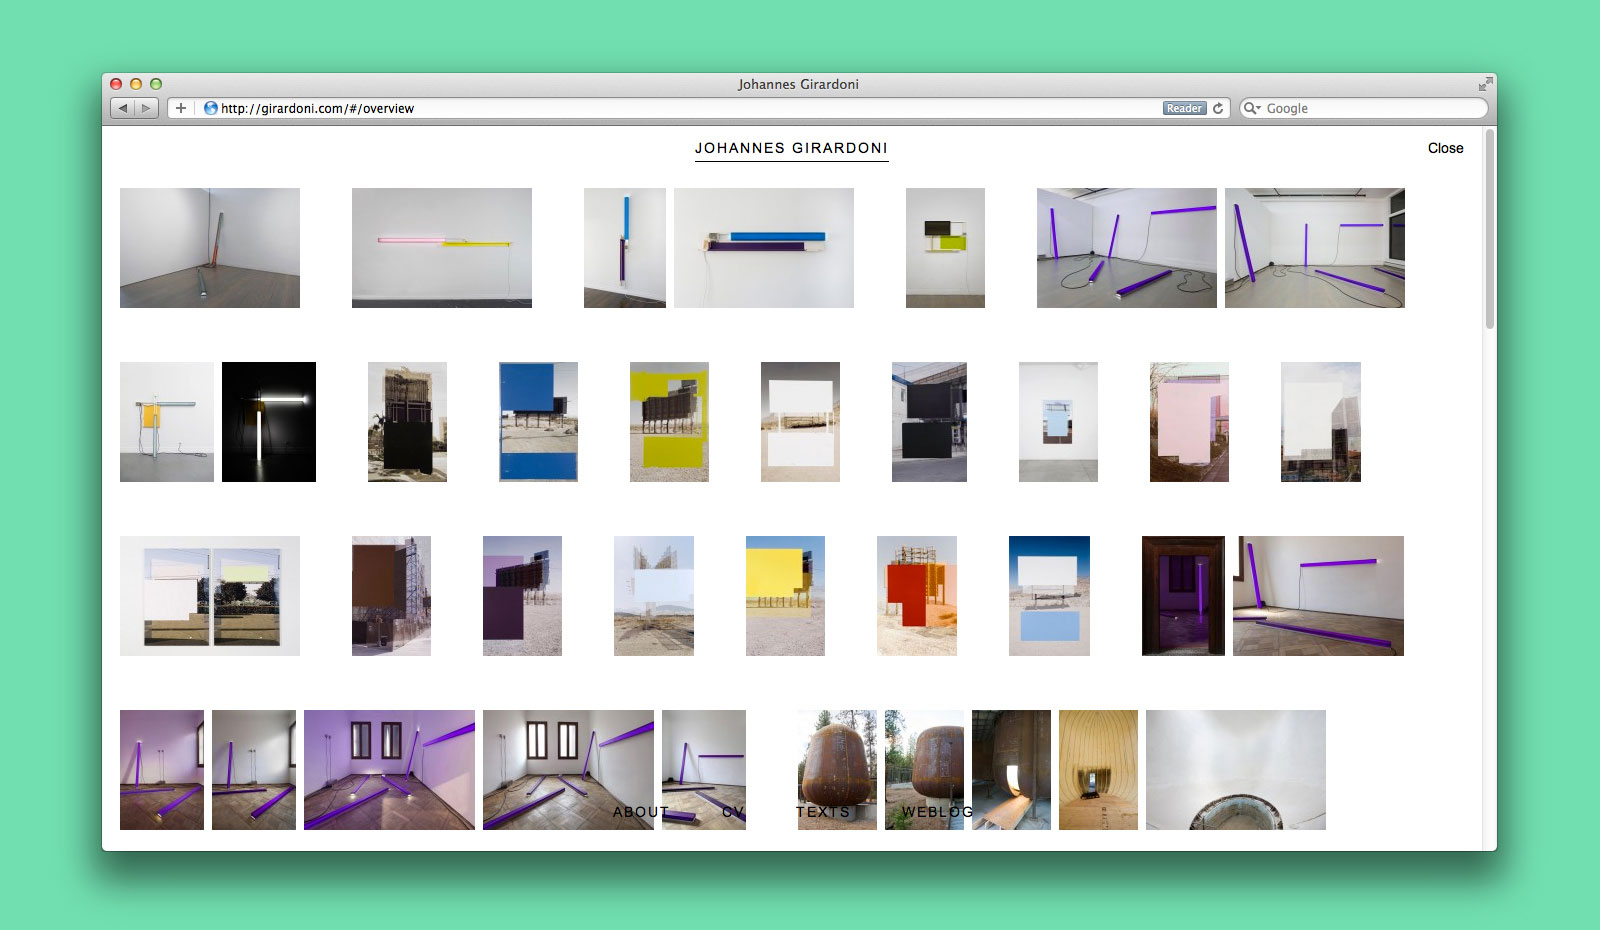Open the dark gray billboard thumbnail in second row

click(x=929, y=422)
